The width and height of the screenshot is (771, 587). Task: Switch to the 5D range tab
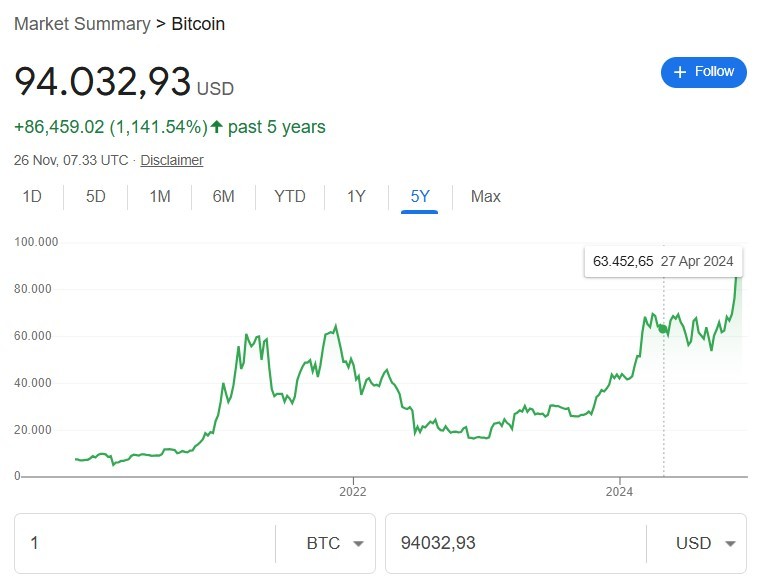coord(96,197)
